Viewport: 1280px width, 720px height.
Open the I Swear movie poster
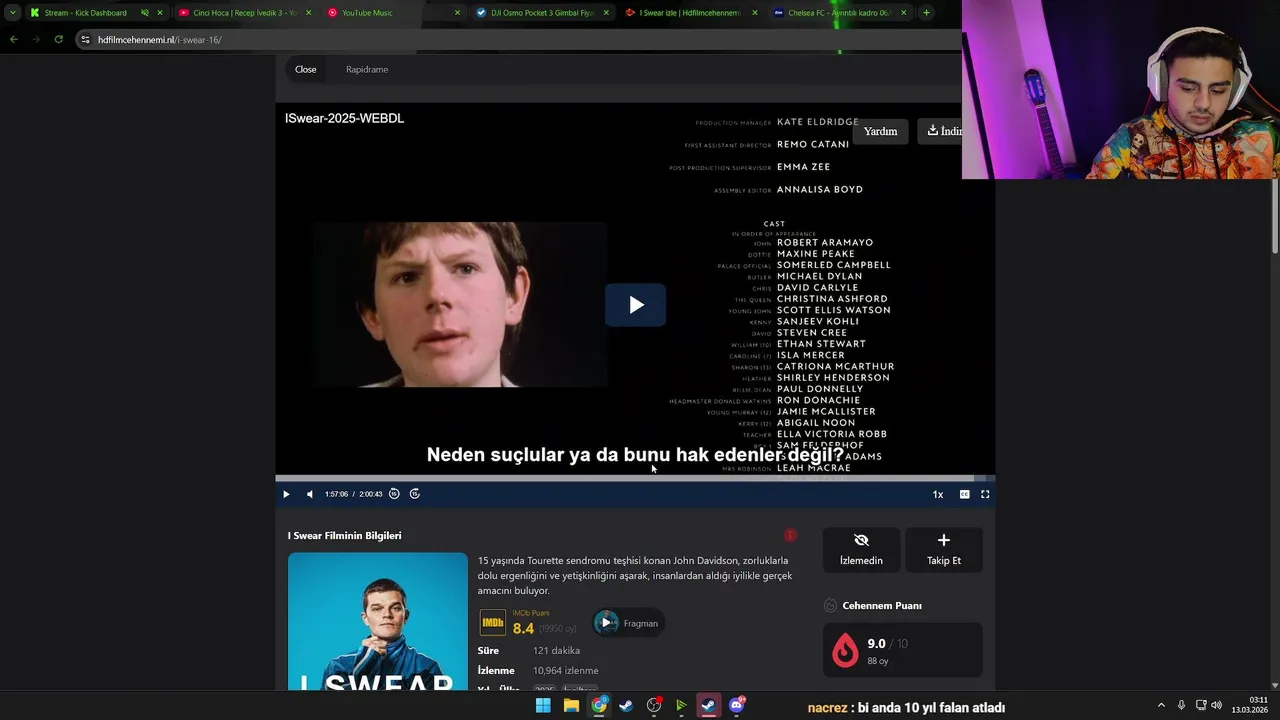click(377, 621)
